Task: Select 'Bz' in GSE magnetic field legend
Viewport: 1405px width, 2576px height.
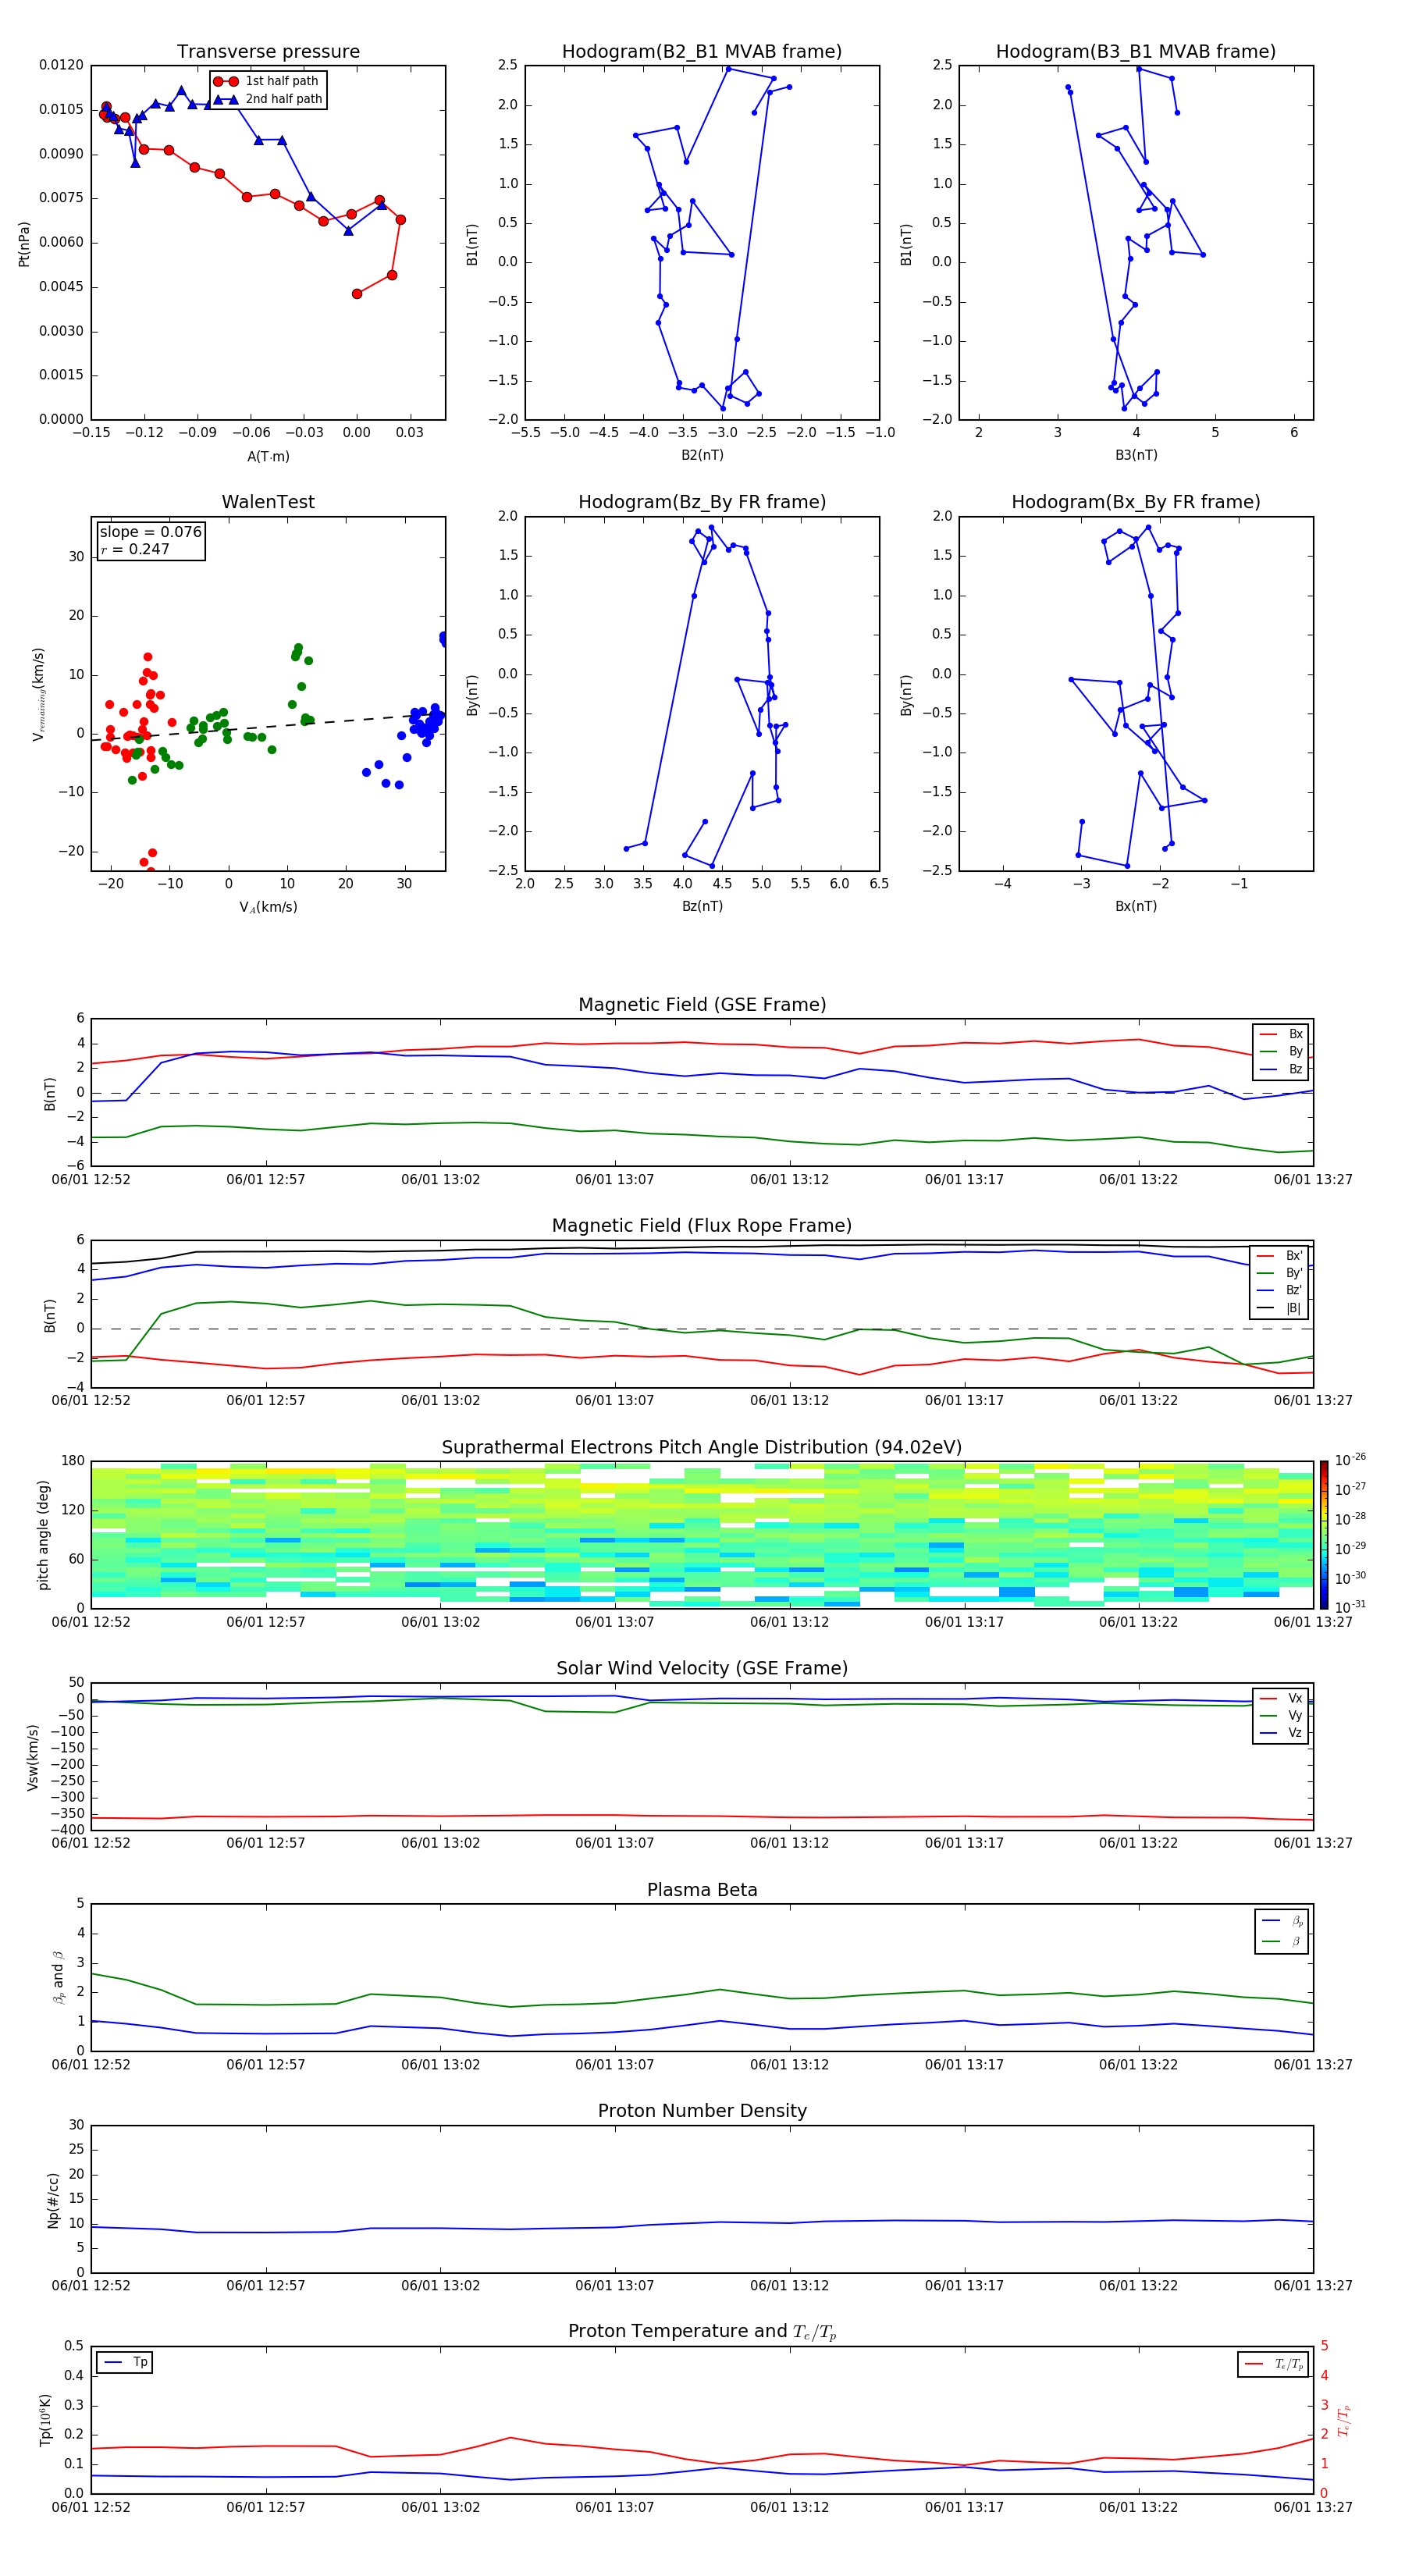Action: point(1282,1069)
